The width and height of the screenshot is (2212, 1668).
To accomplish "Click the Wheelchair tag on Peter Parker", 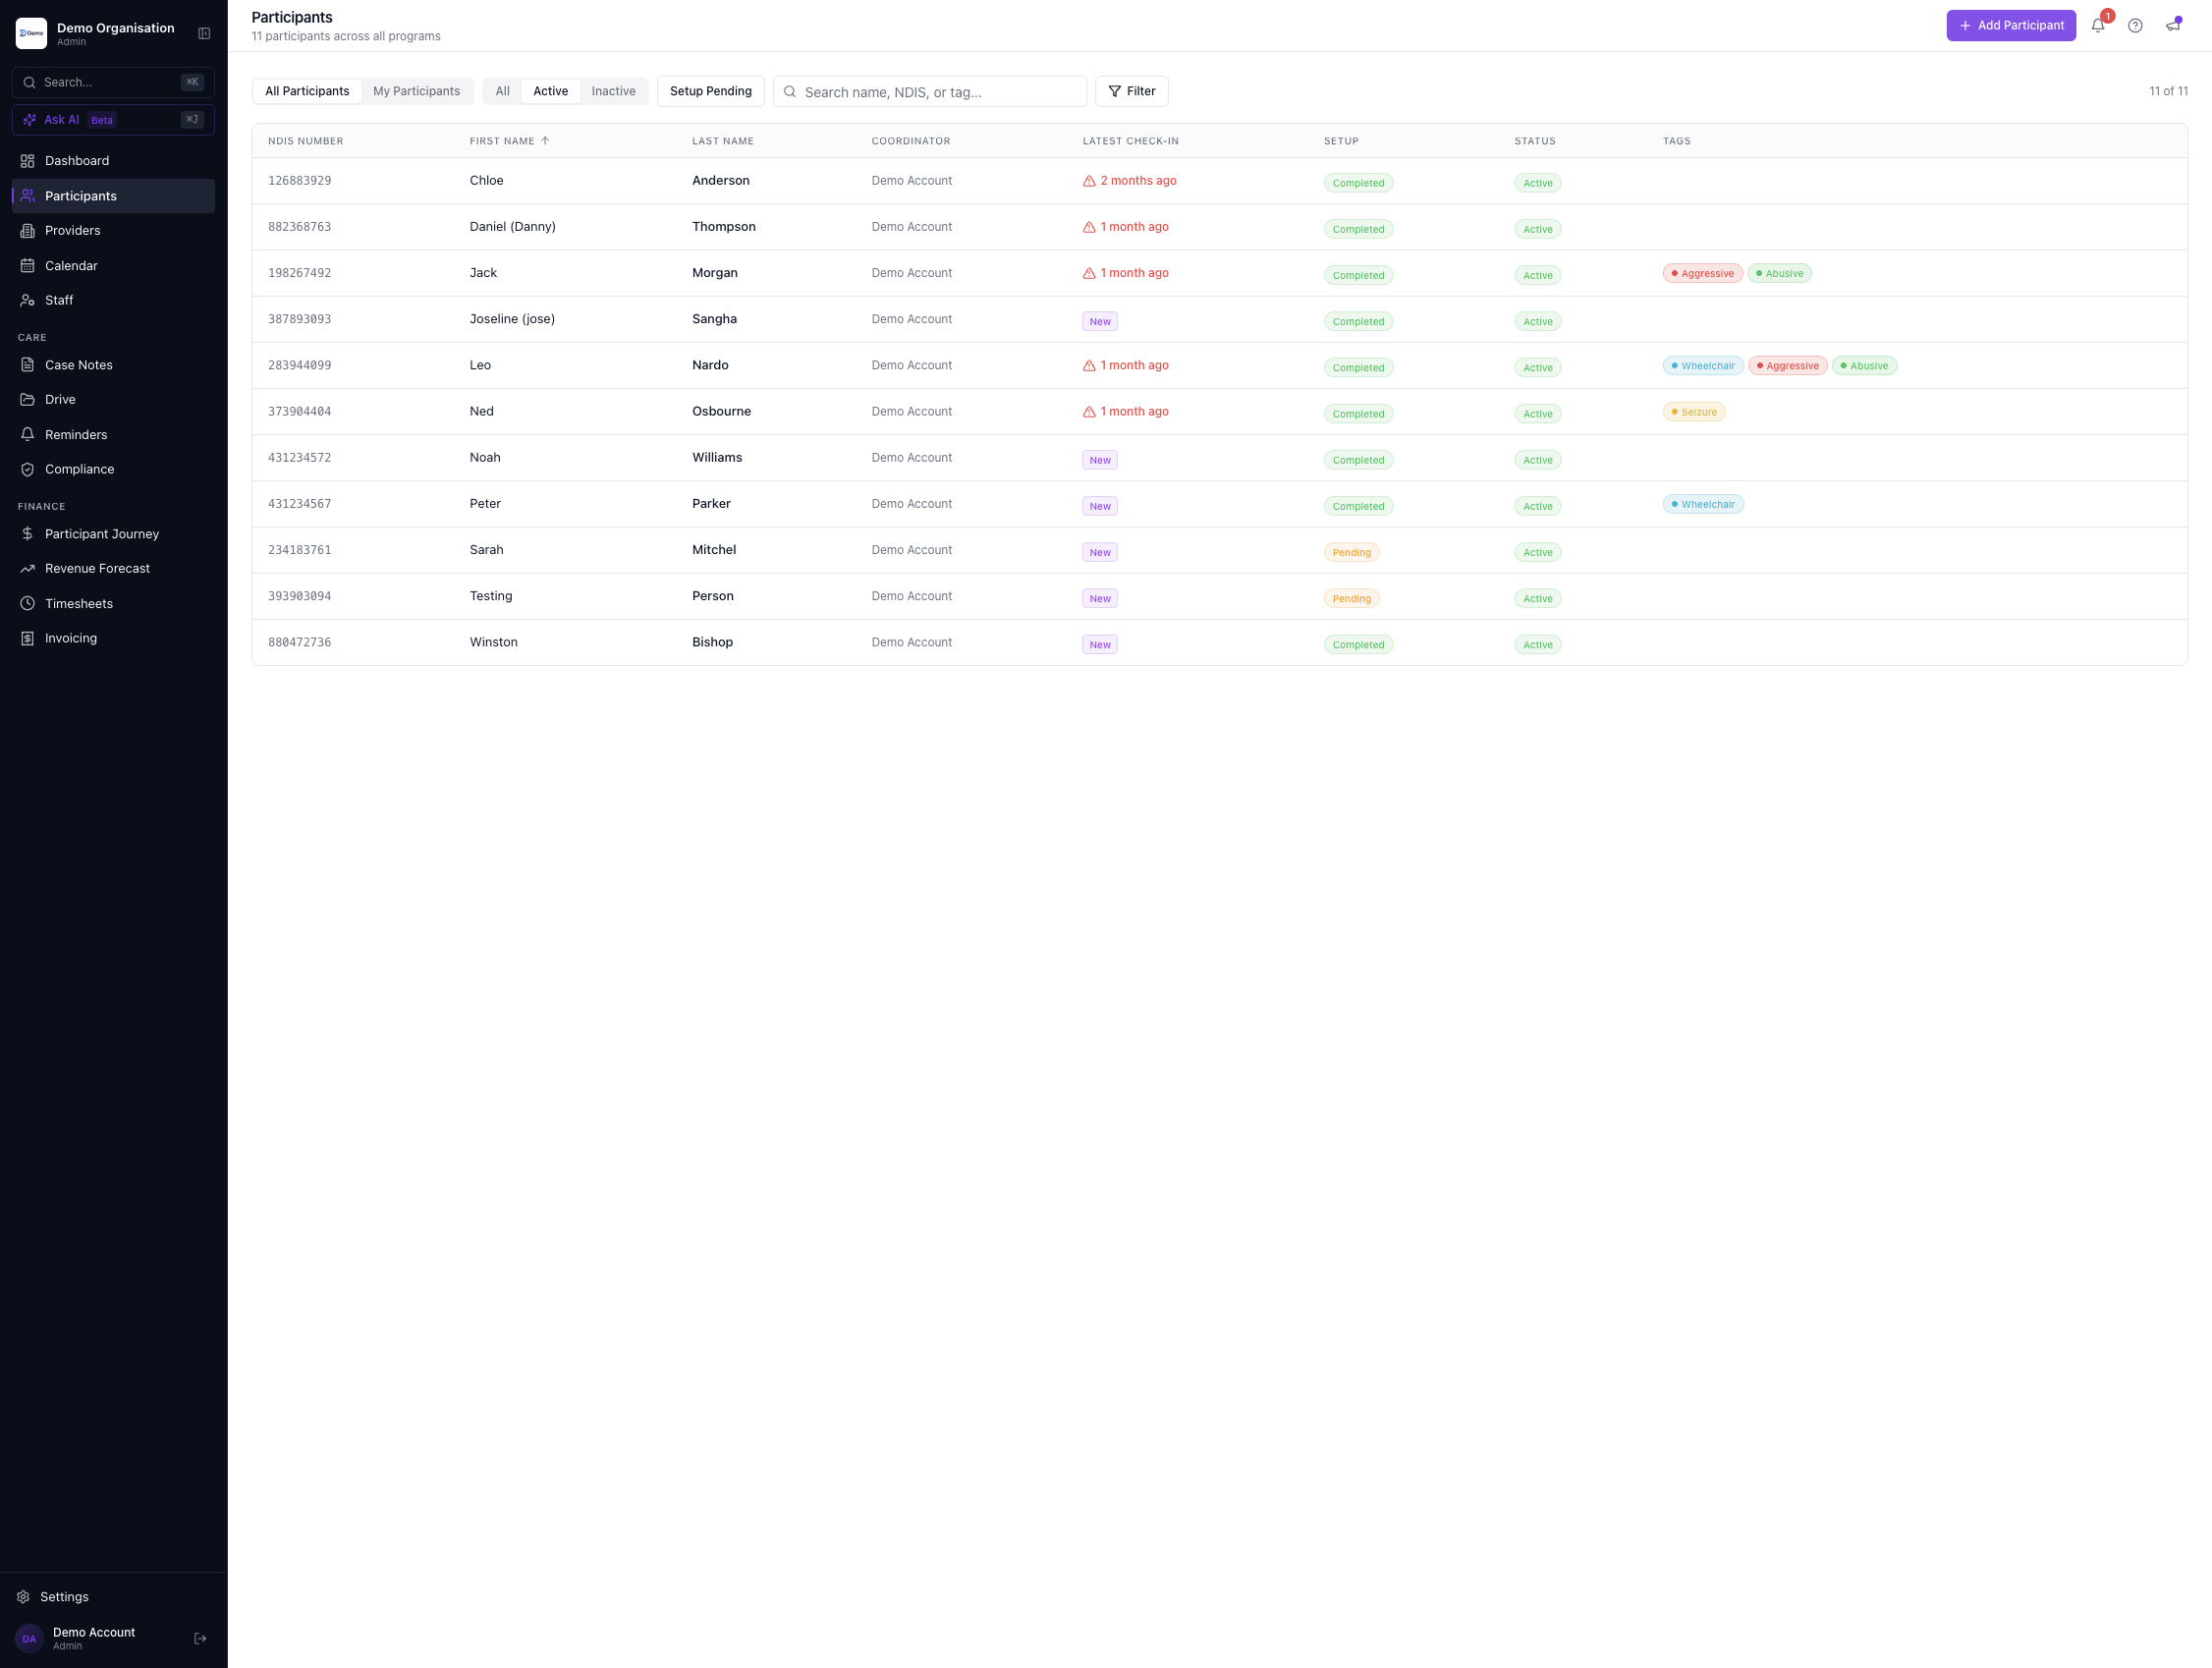I will [x=1702, y=504].
